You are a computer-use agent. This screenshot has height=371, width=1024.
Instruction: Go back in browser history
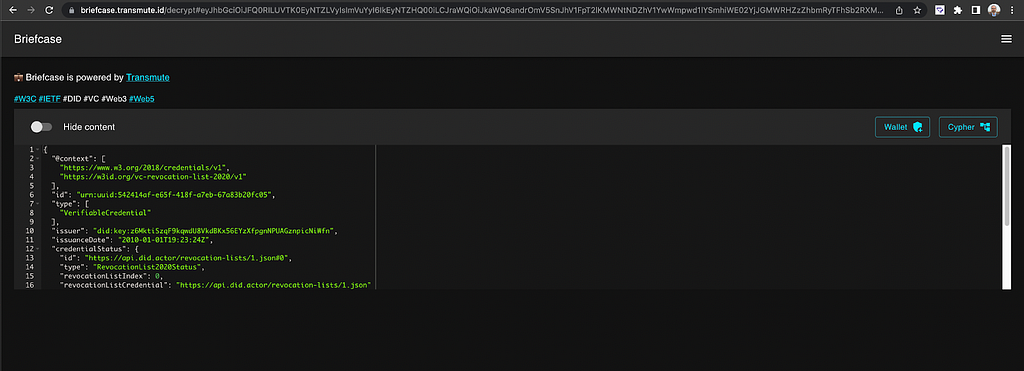click(12, 10)
